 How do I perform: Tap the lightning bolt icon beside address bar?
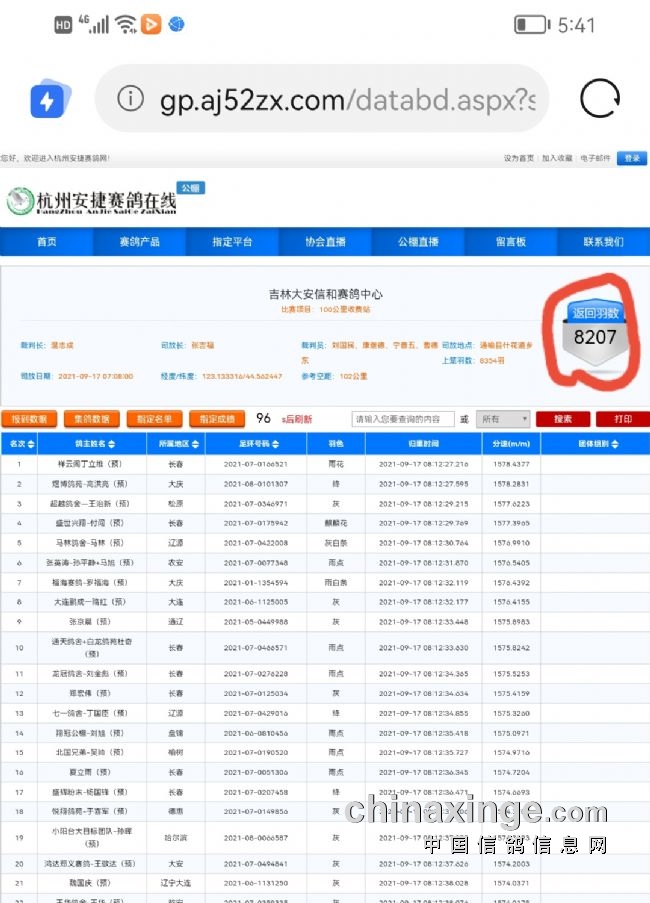(x=47, y=100)
